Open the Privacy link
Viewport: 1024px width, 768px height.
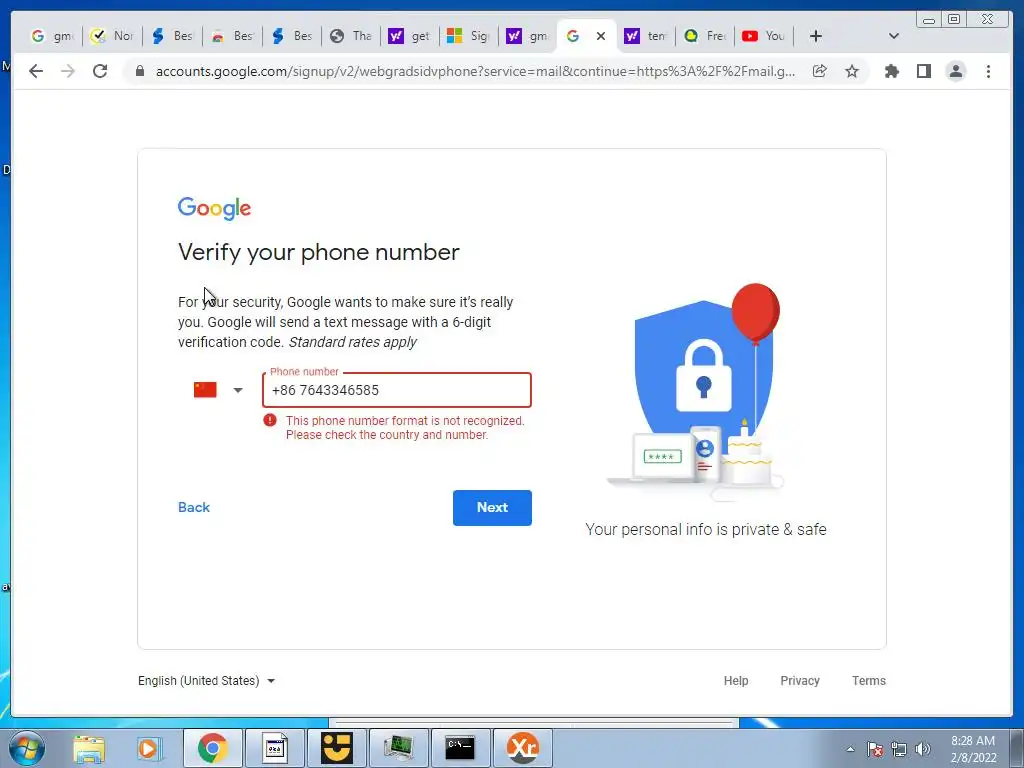click(799, 680)
